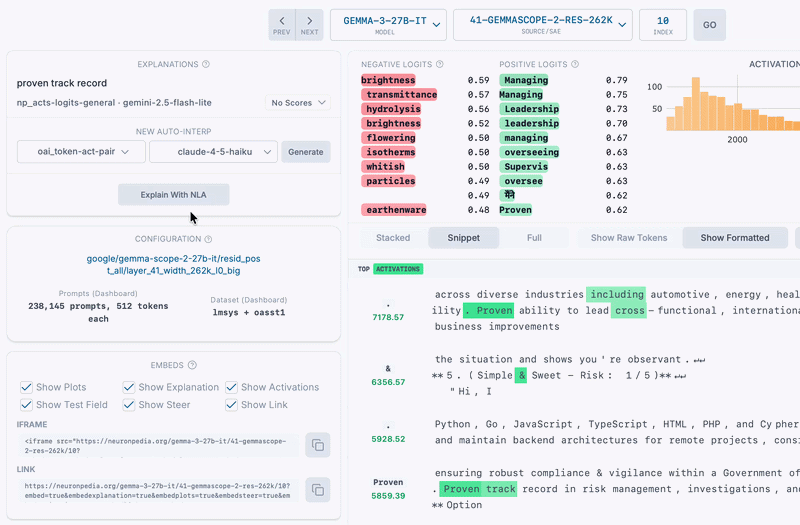Click the help icon beside EMBEDS
The image size is (800, 525).
tap(192, 365)
